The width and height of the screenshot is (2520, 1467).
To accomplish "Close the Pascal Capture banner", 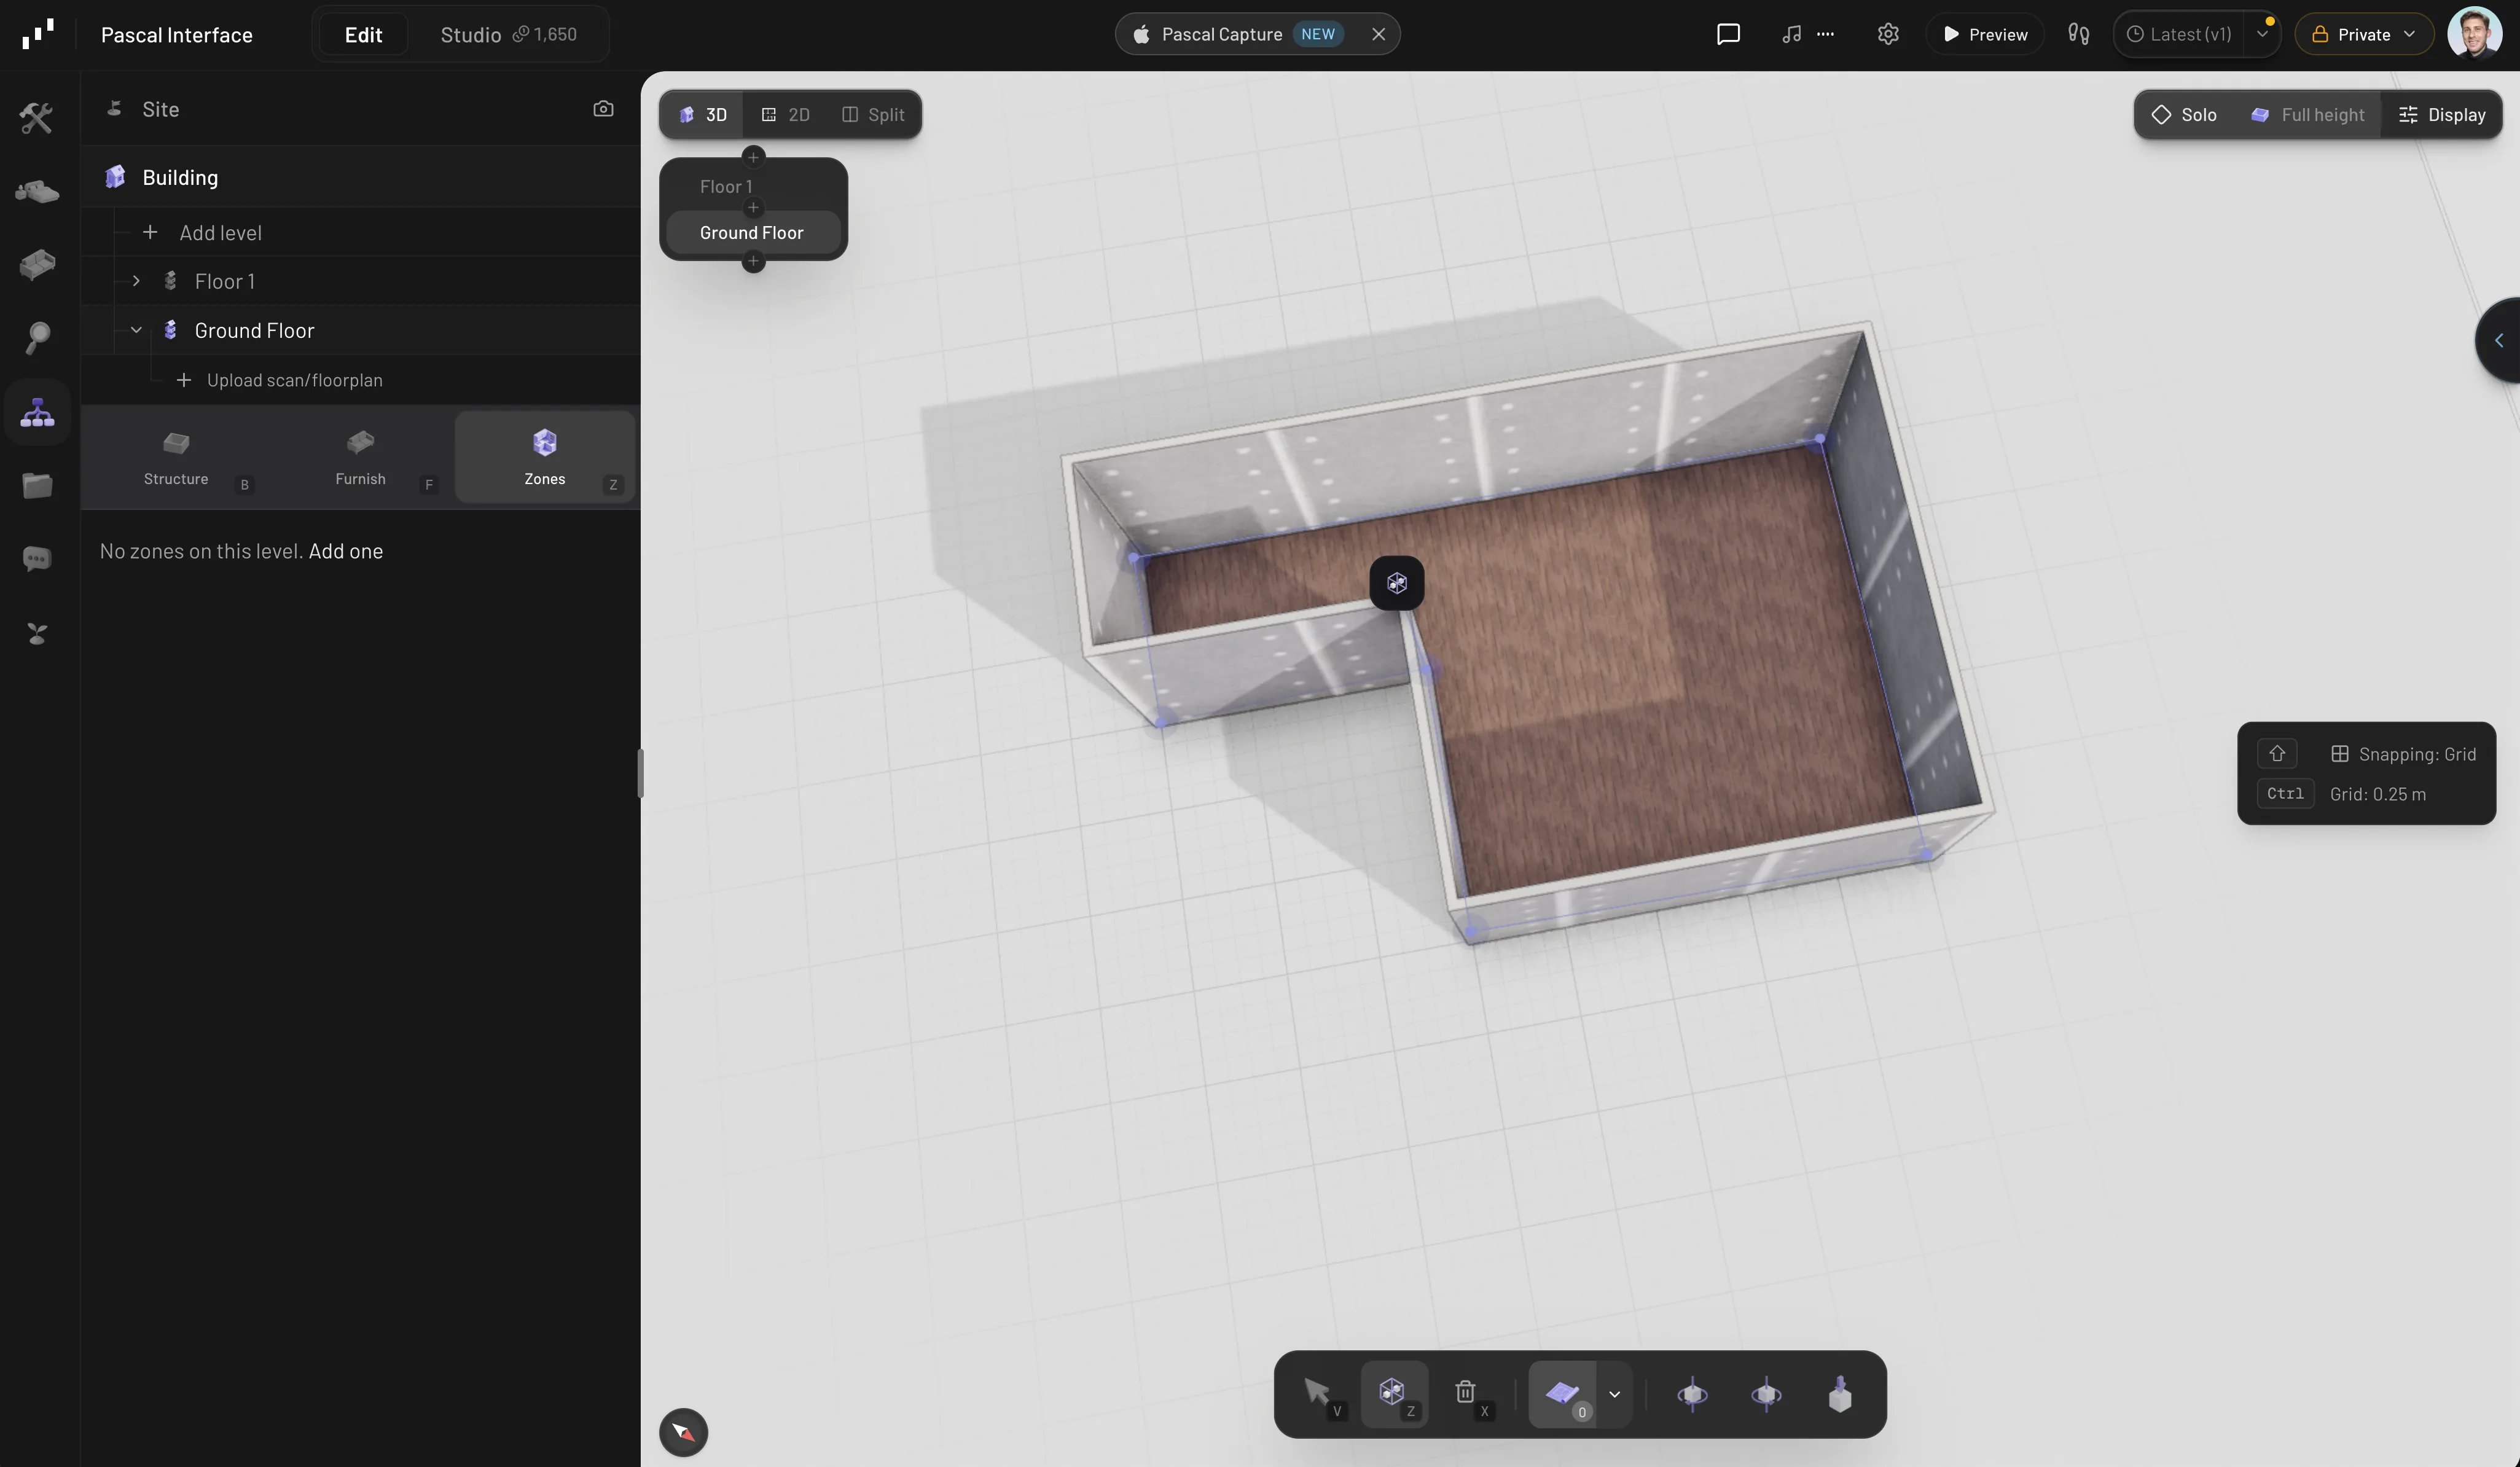I will pos(1378,34).
